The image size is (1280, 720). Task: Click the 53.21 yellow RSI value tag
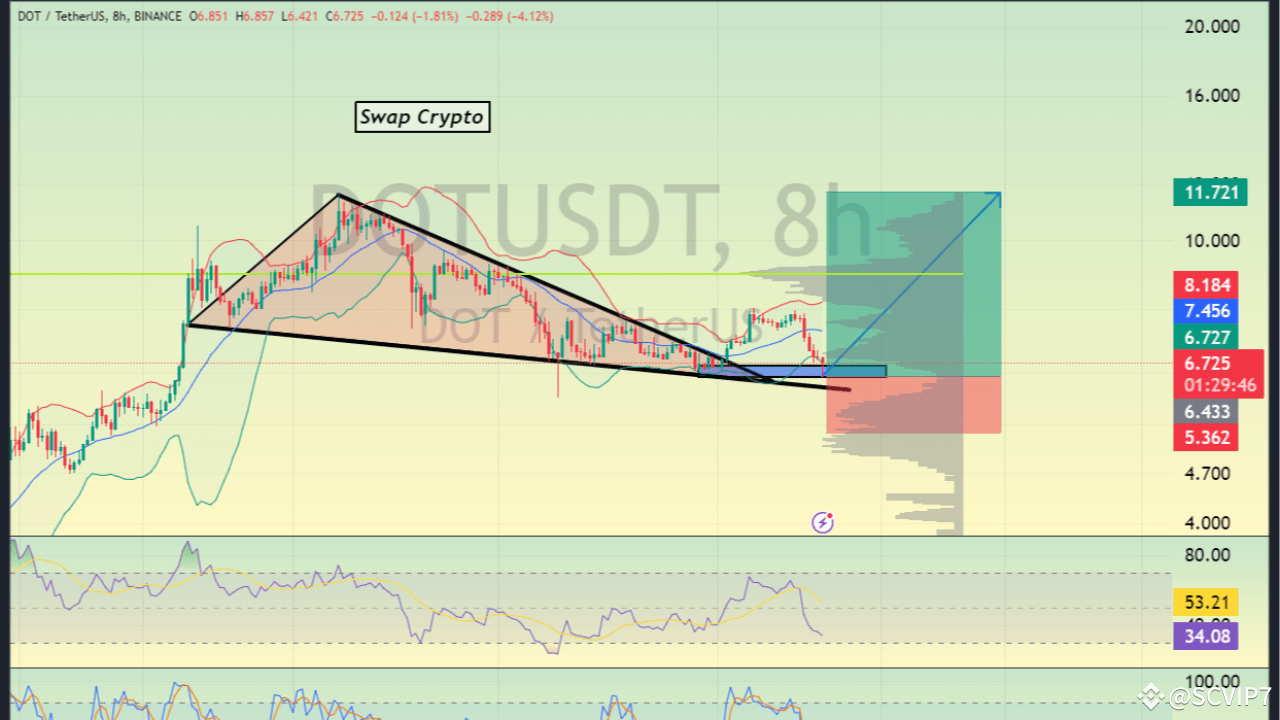pyautogui.click(x=1207, y=602)
